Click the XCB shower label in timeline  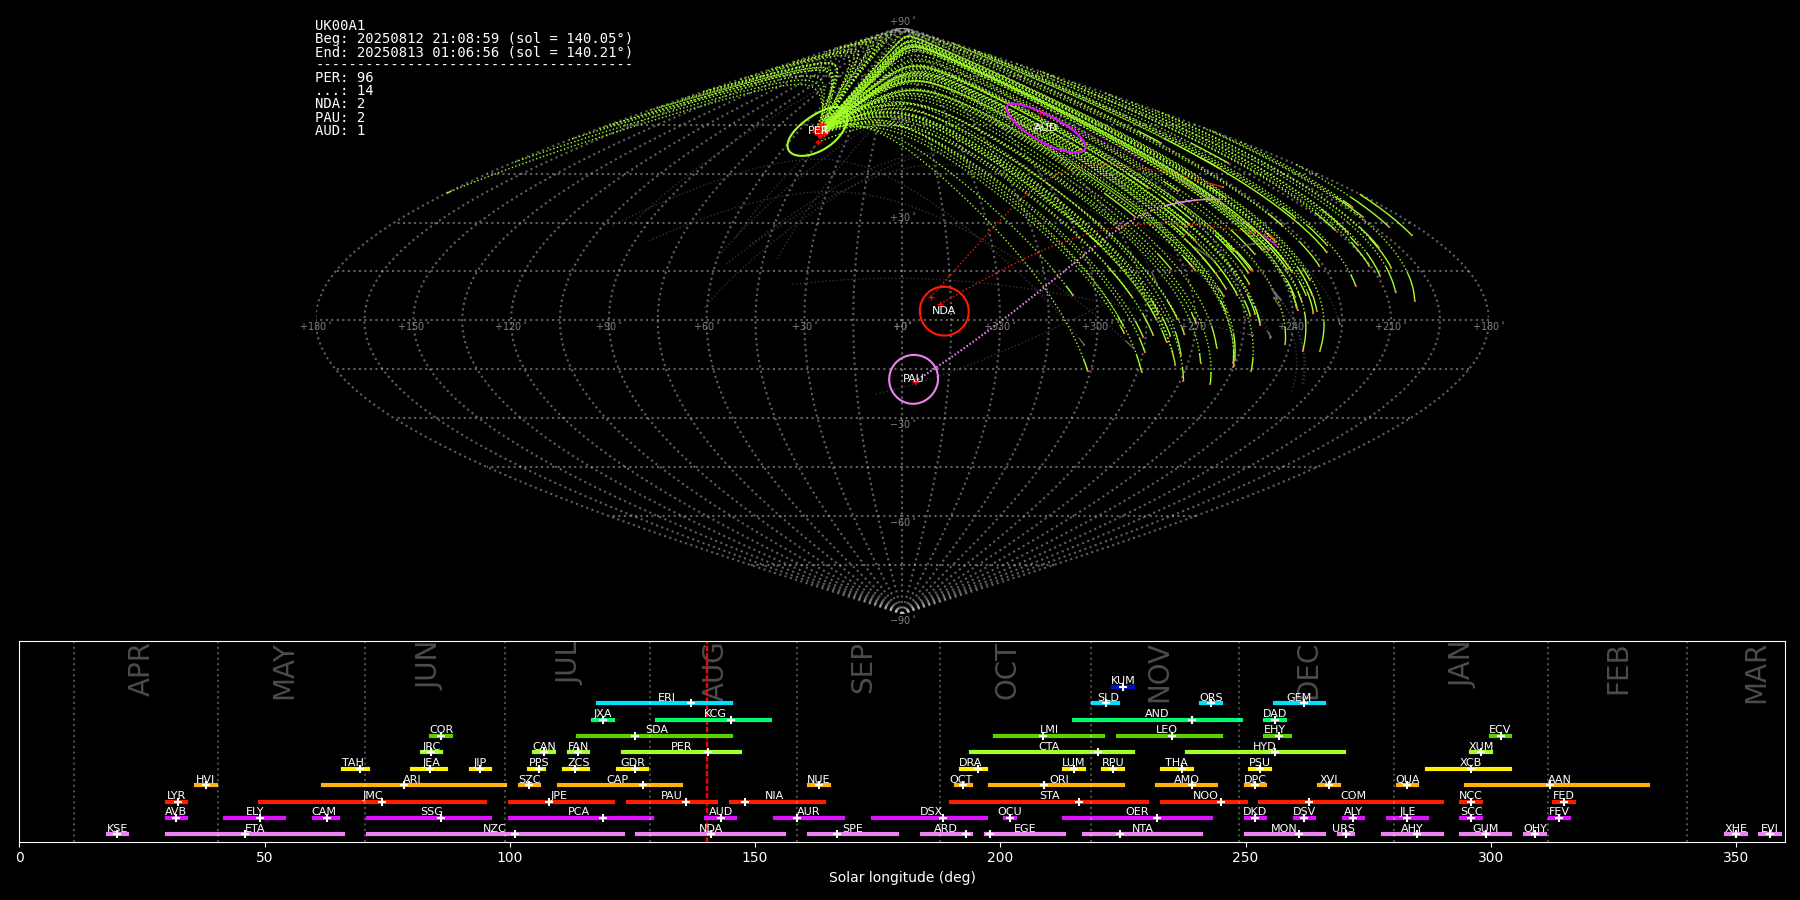tap(1470, 763)
